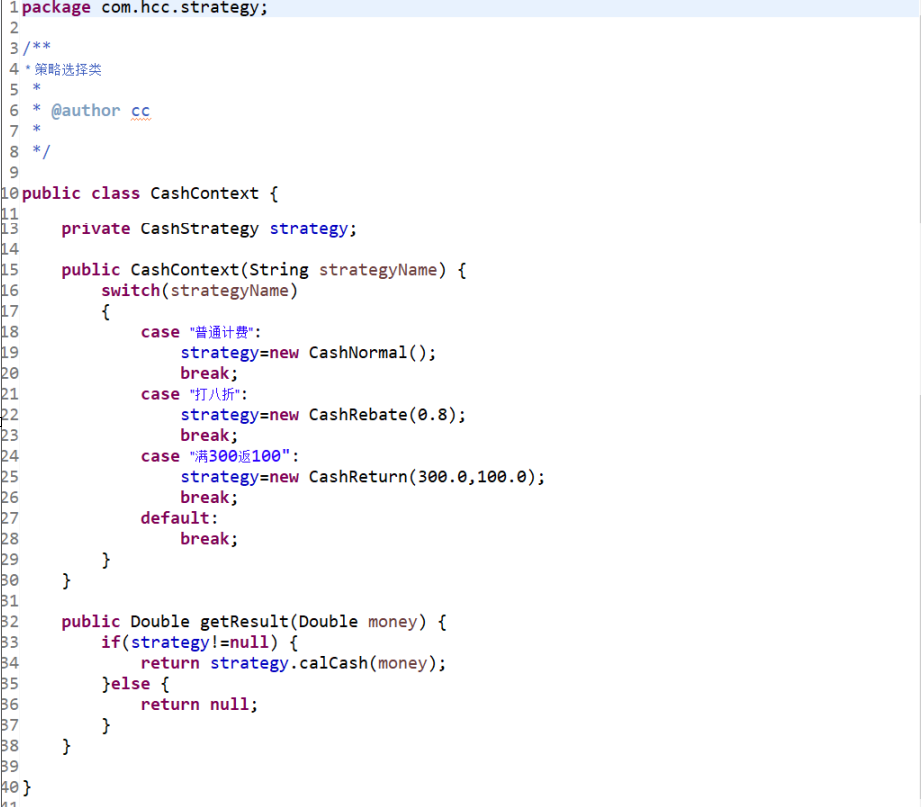Click the switch keyword on line 16

(130, 291)
